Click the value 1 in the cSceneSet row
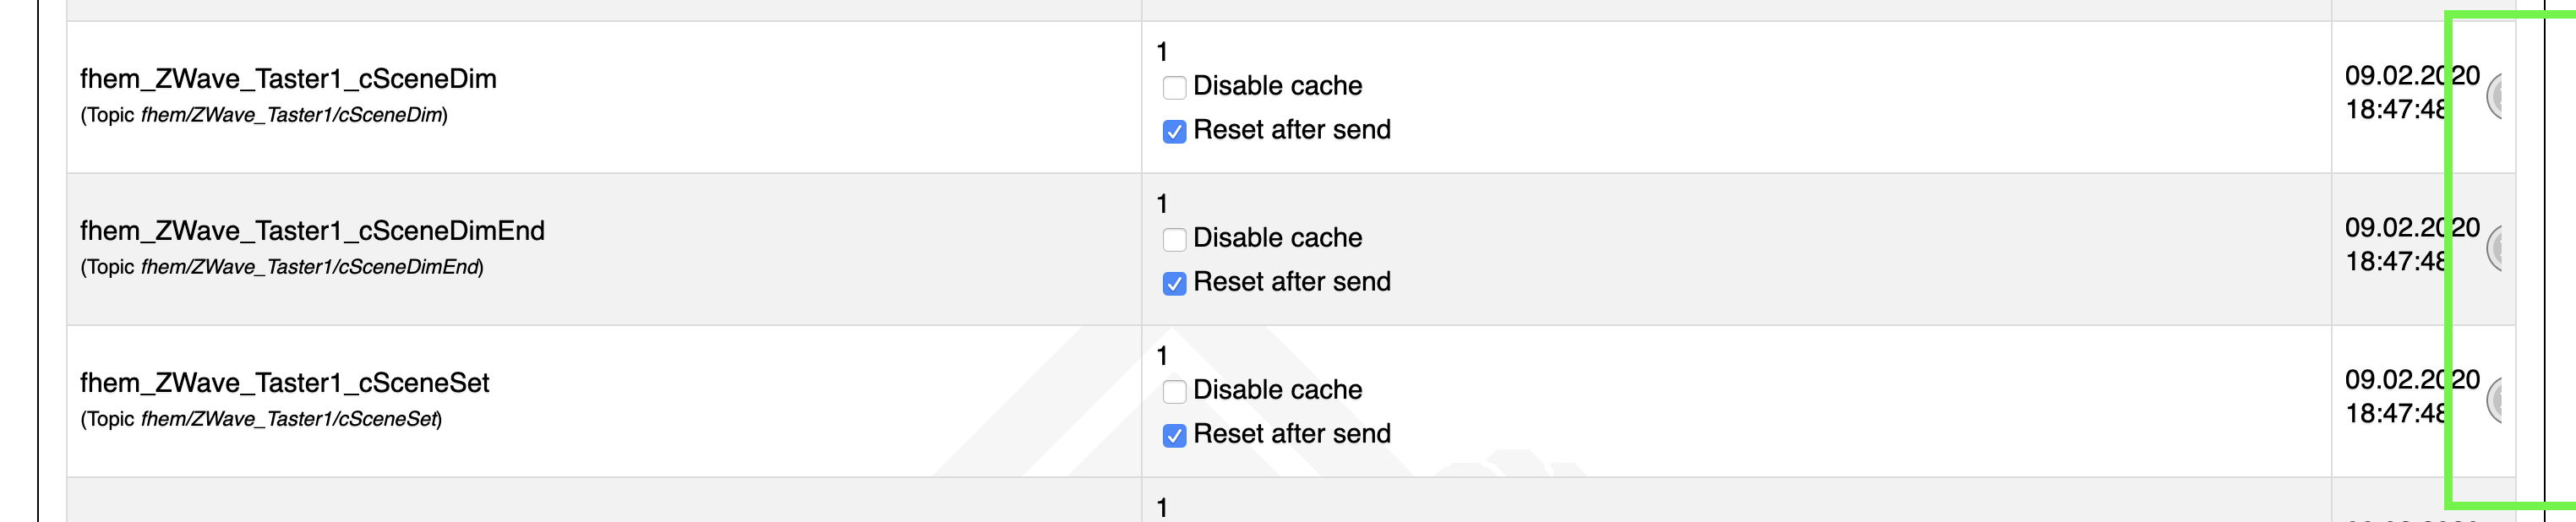Image resolution: width=2576 pixels, height=522 pixels. coord(1162,356)
